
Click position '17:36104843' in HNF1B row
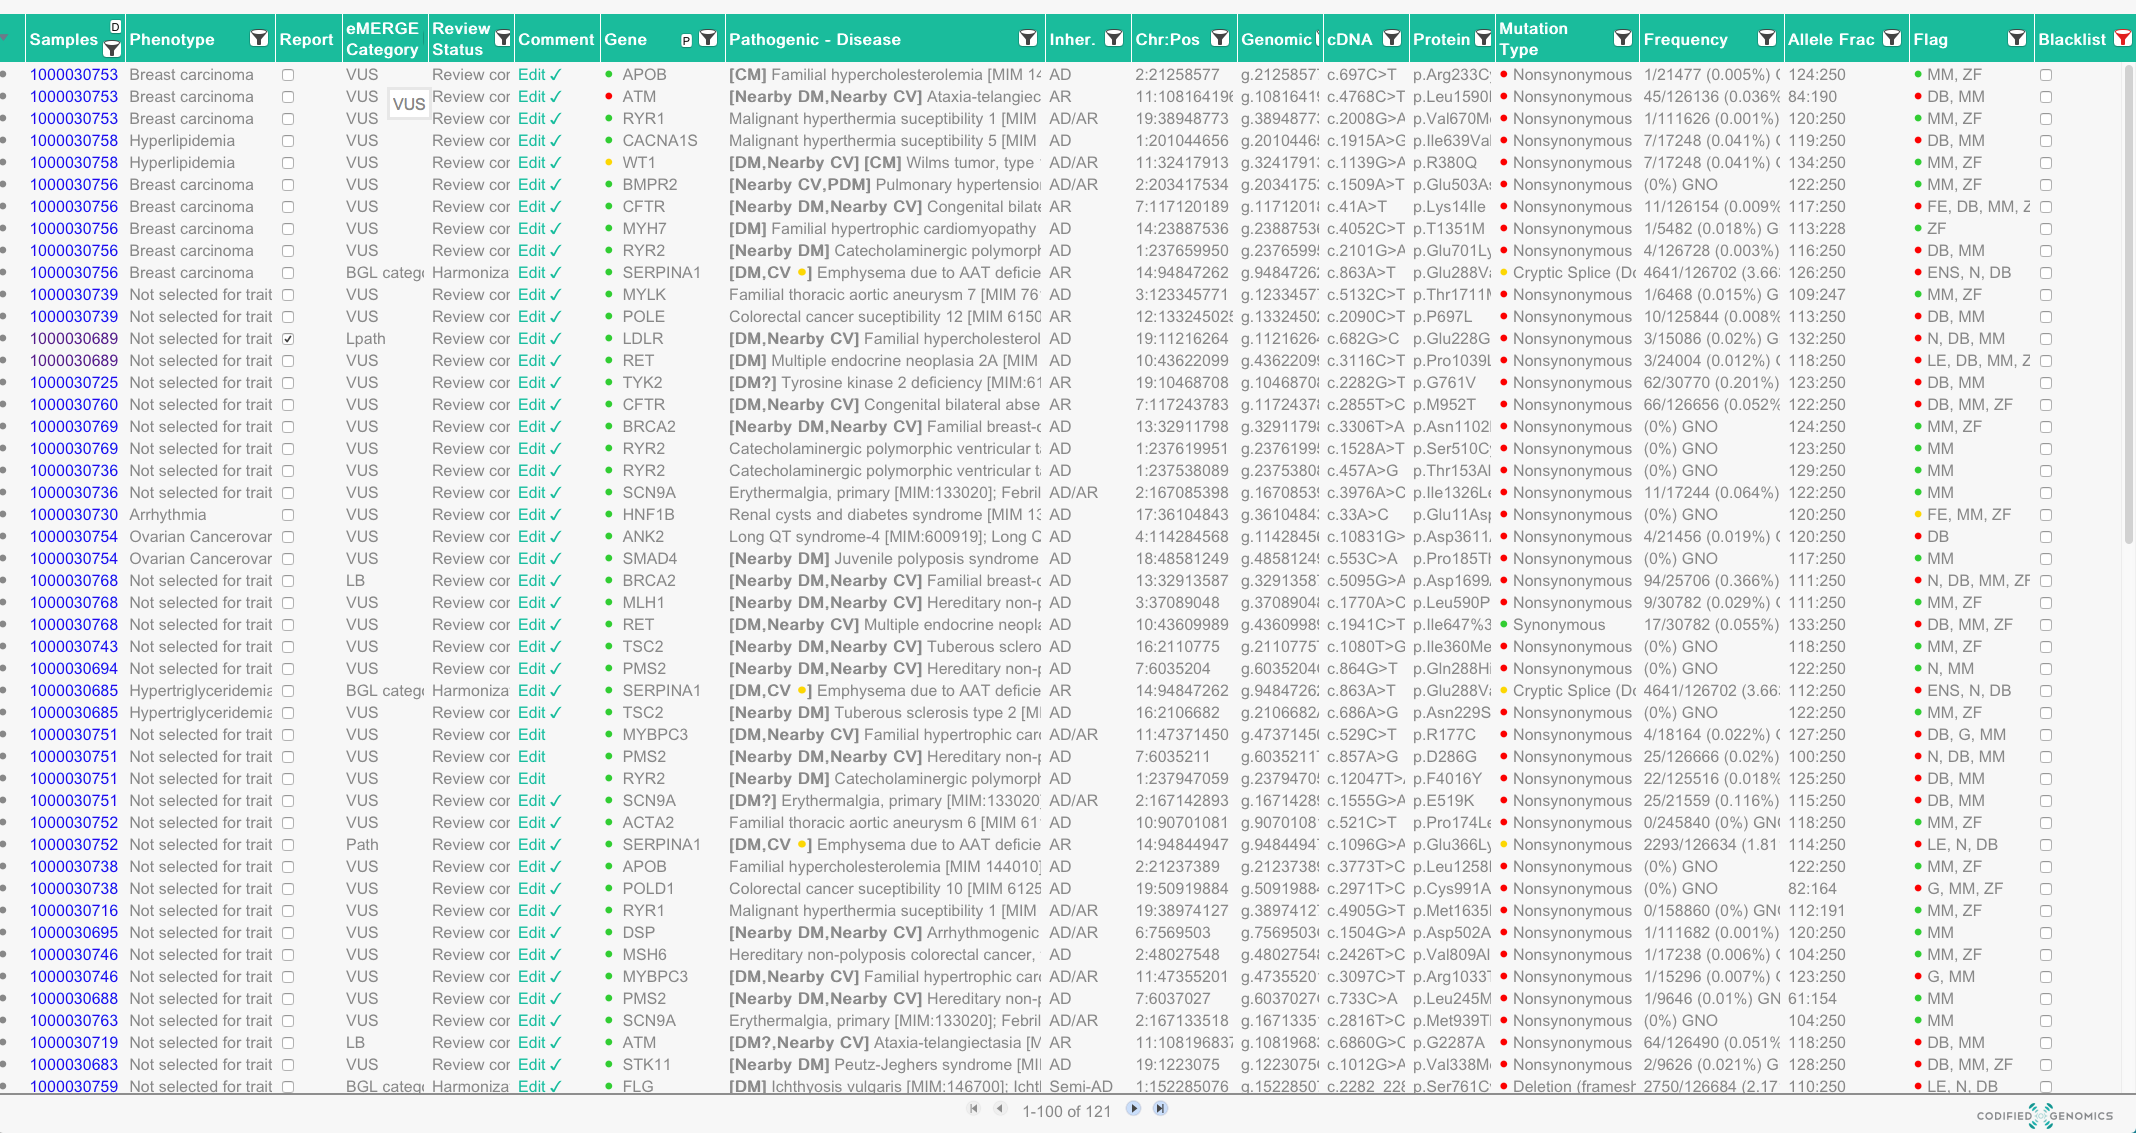tap(1182, 515)
